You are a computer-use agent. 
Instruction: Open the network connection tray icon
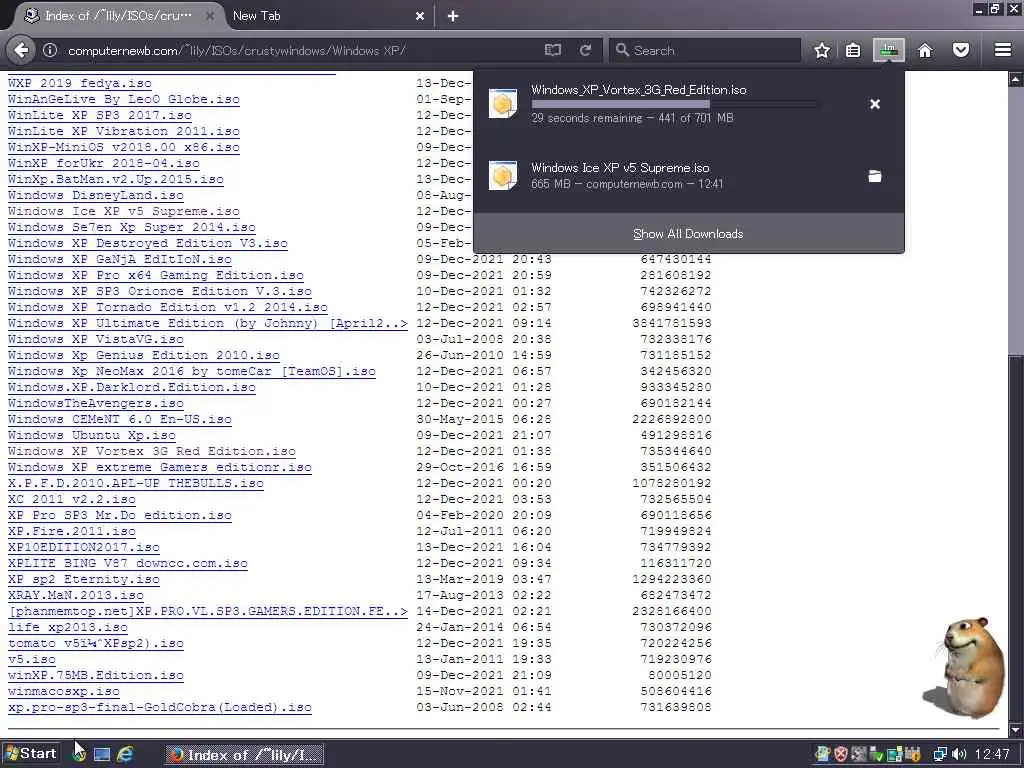pyautogui.click(x=940, y=754)
